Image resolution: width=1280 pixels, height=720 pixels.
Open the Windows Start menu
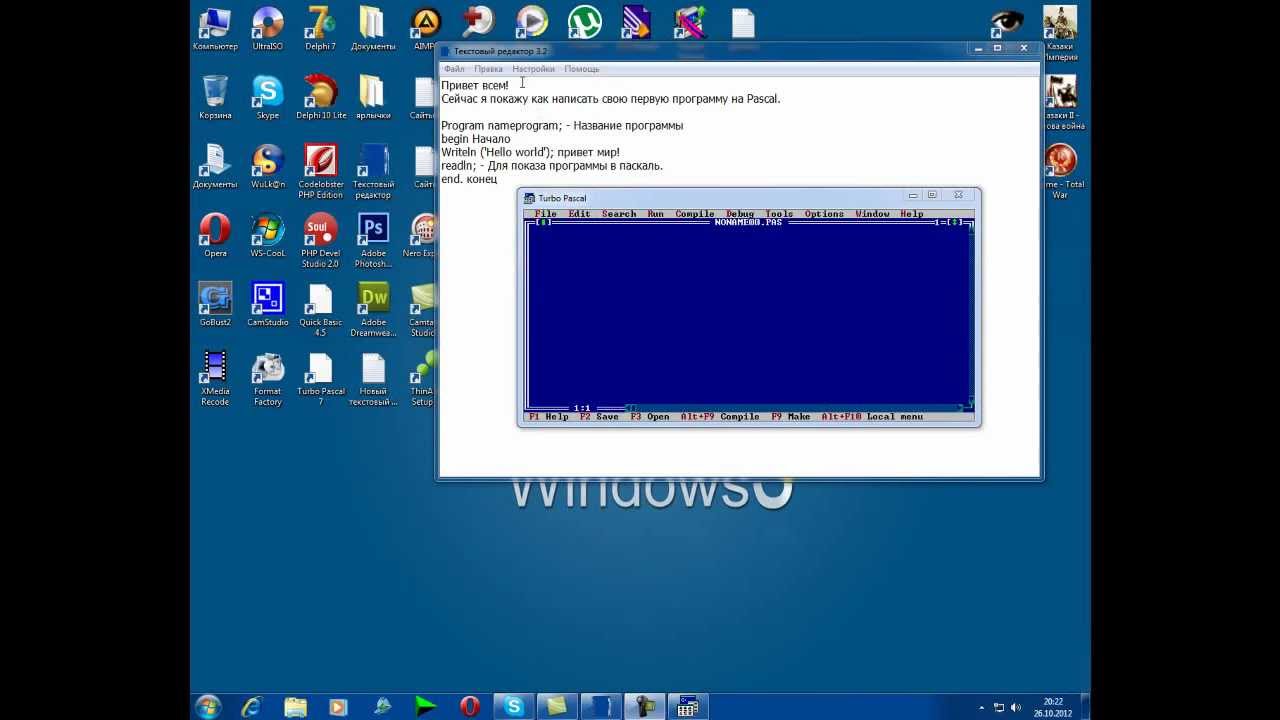[208, 706]
